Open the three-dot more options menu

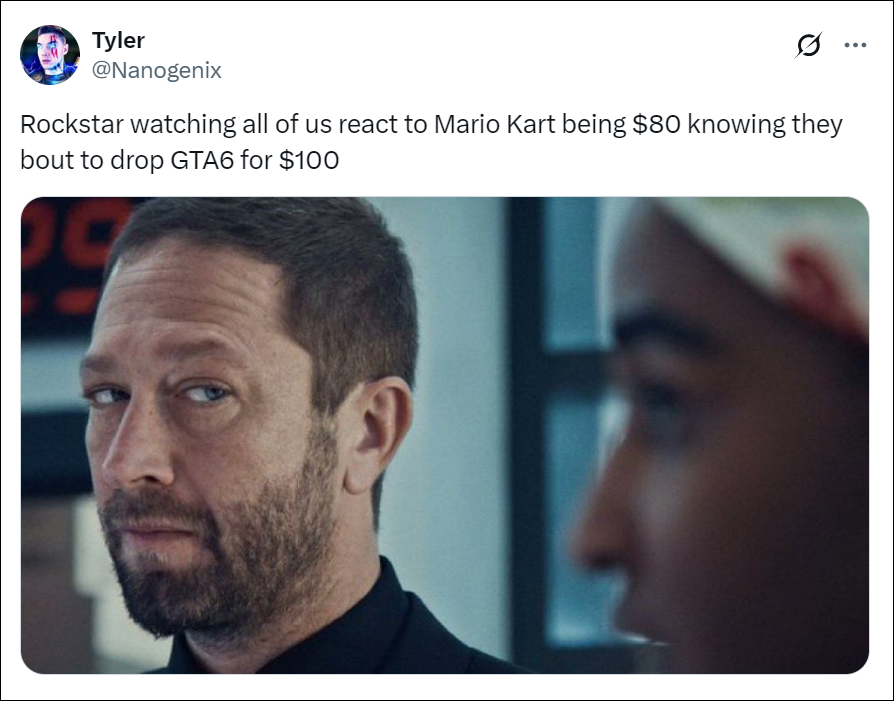855,44
